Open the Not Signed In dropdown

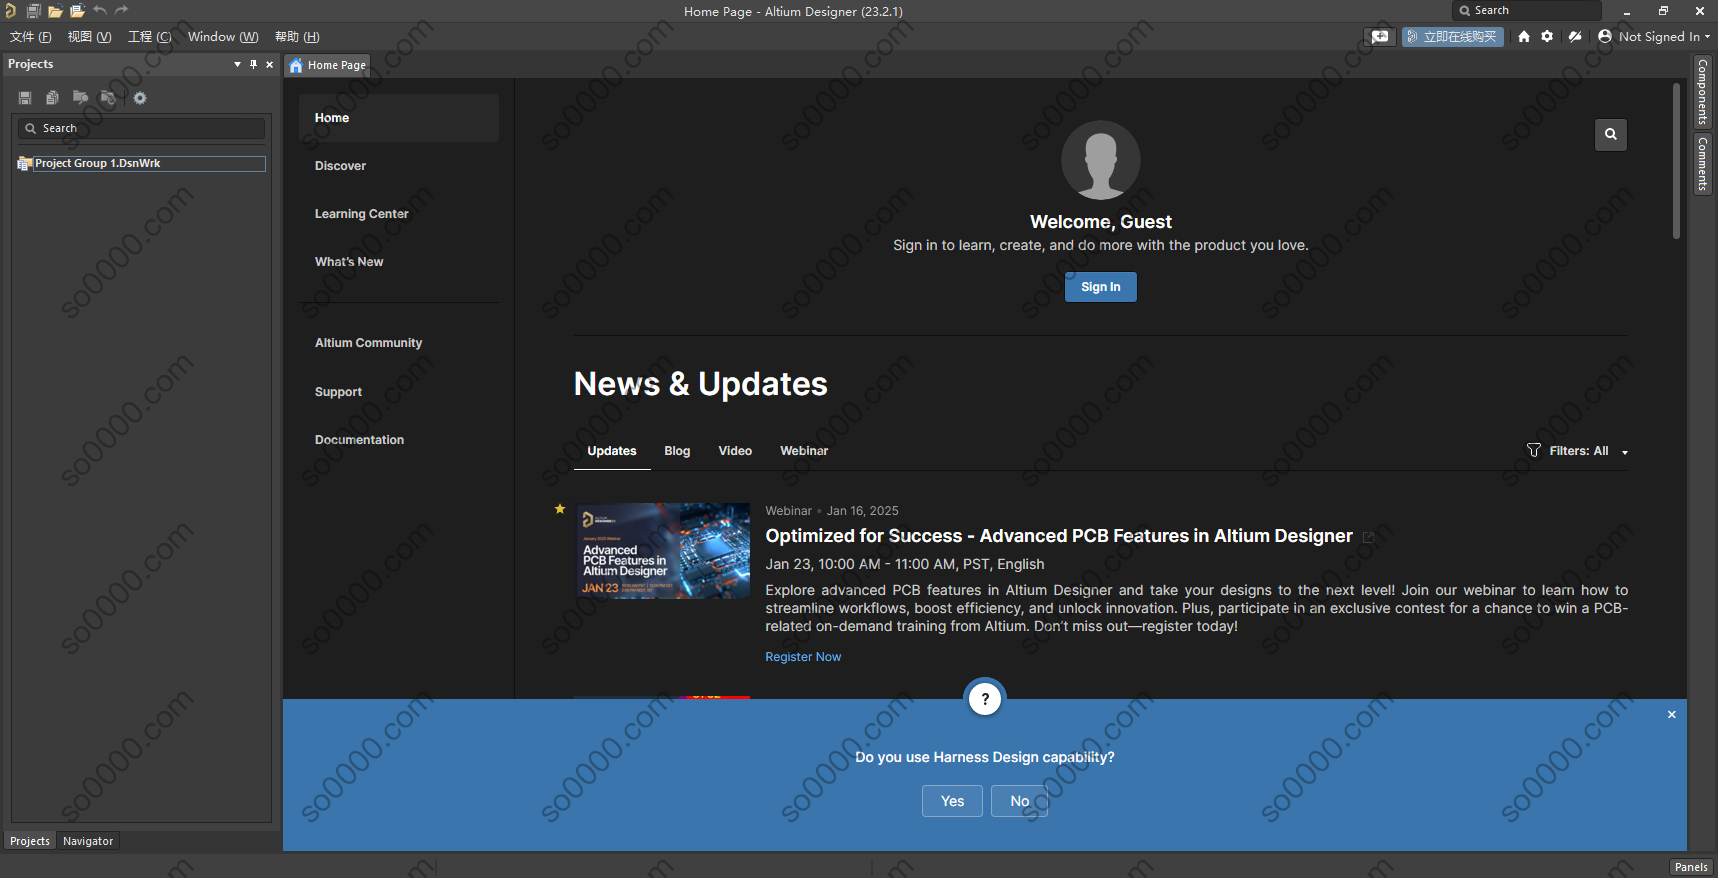1664,36
